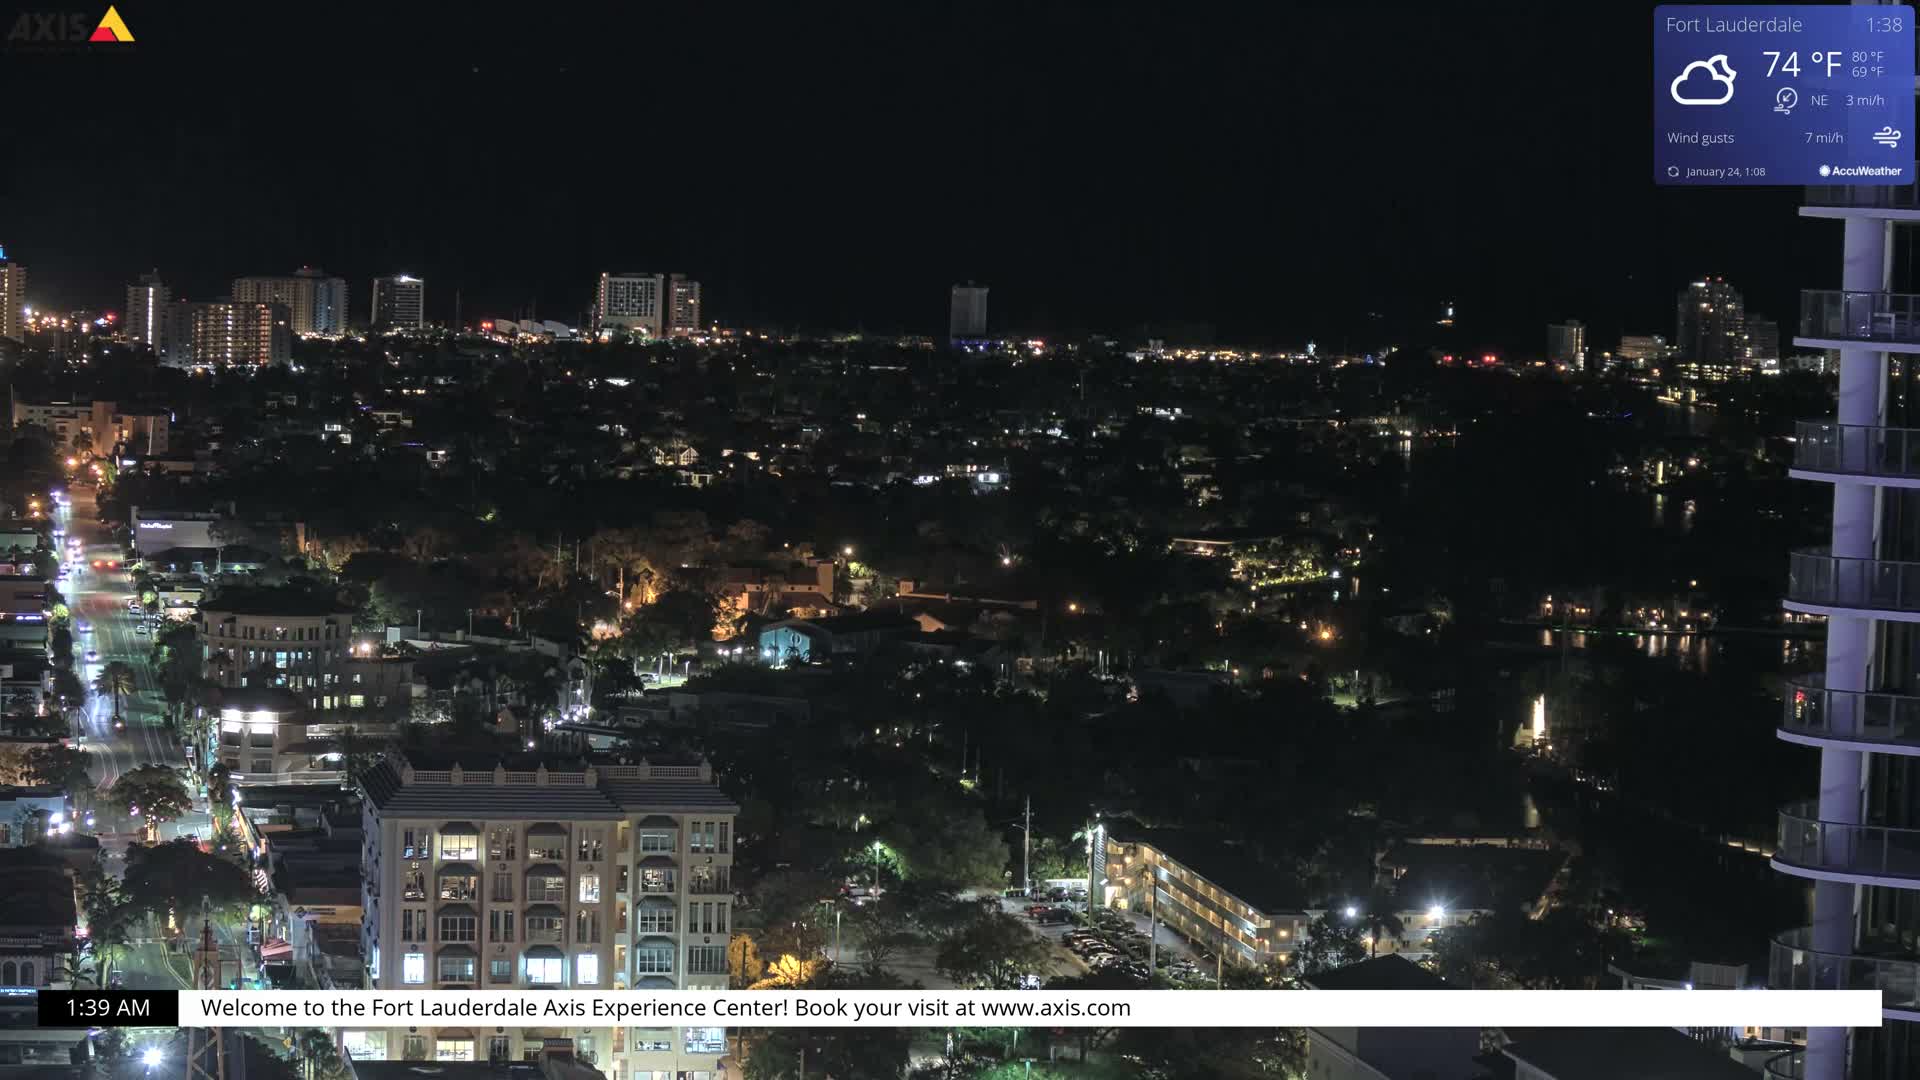Click the Welcome to Fort Lauderdale banner text

[x=666, y=1008]
